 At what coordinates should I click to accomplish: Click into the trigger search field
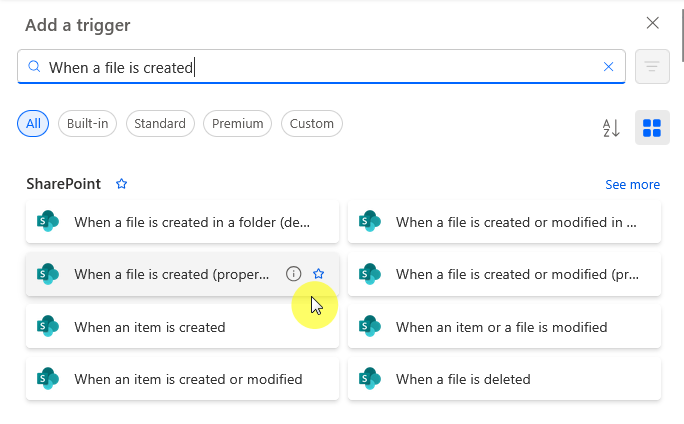click(321, 67)
